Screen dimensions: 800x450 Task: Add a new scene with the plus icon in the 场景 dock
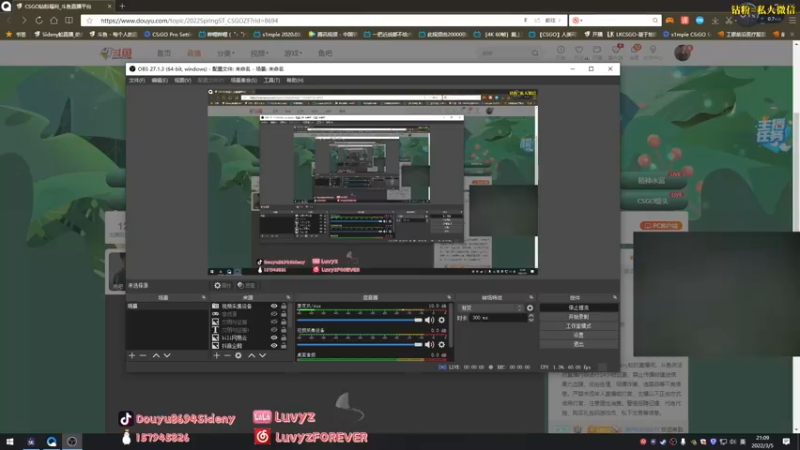132,355
